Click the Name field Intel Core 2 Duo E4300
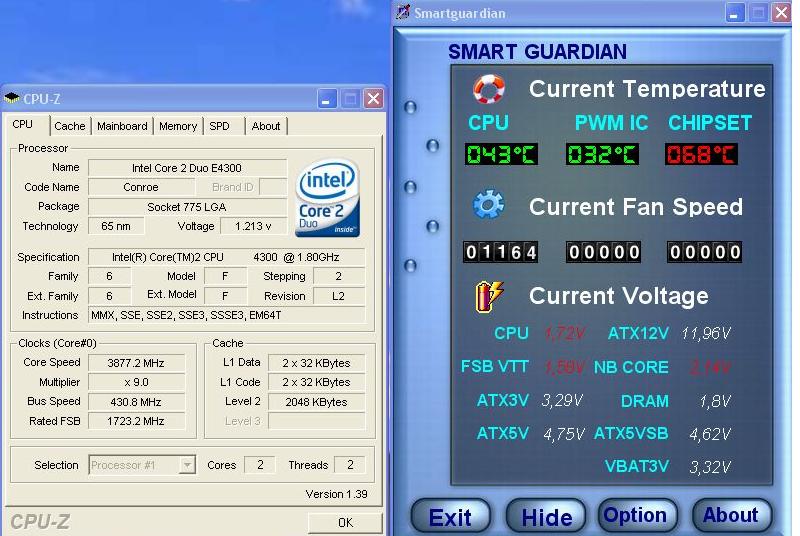 point(187,168)
